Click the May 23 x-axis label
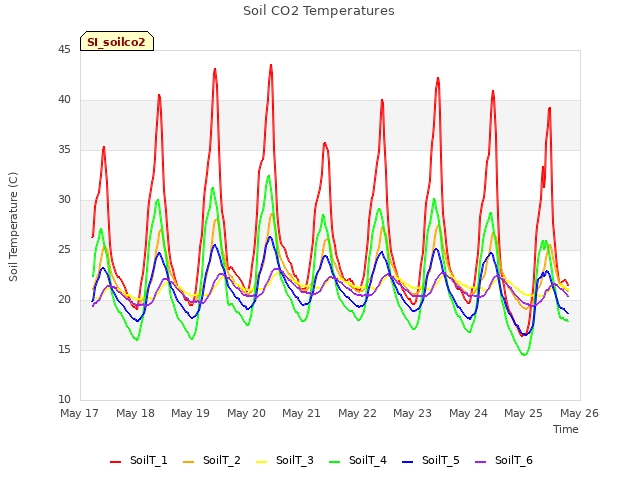Viewport: 640px width, 480px height. [412, 413]
